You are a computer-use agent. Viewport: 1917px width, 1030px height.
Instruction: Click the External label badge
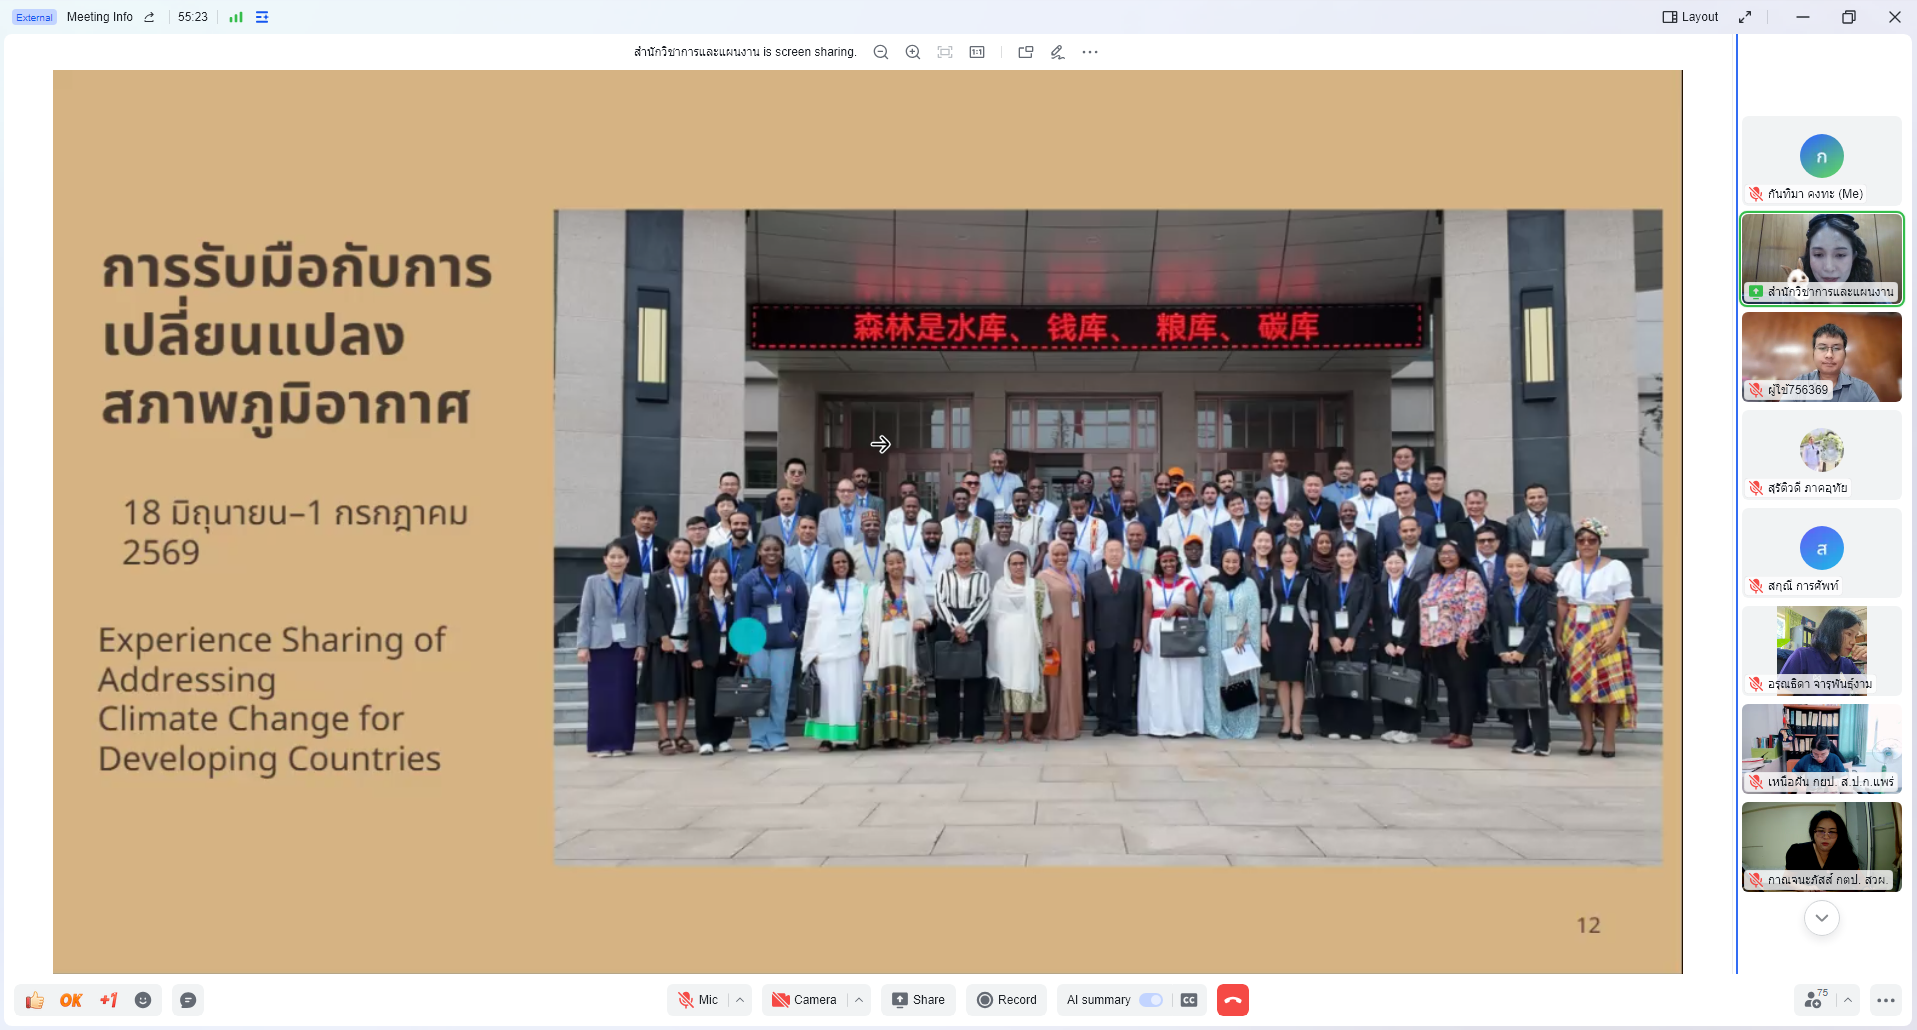[34, 17]
